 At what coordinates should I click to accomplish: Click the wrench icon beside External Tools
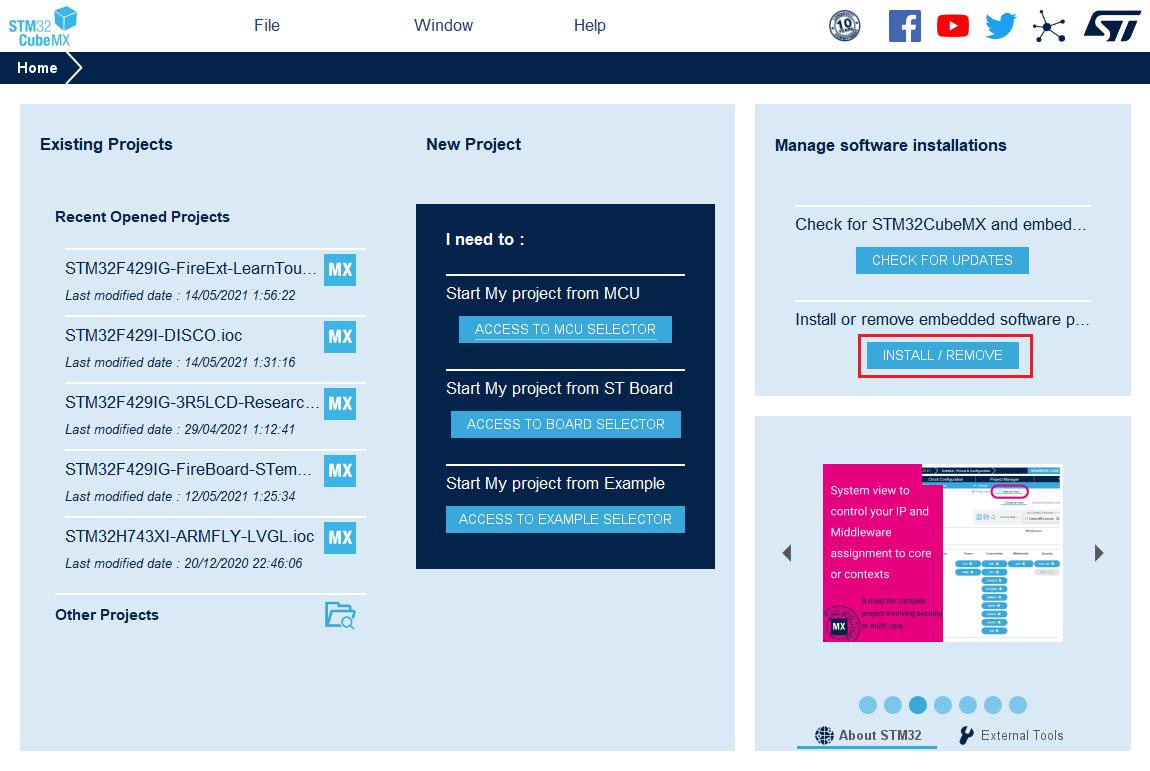tap(967, 735)
